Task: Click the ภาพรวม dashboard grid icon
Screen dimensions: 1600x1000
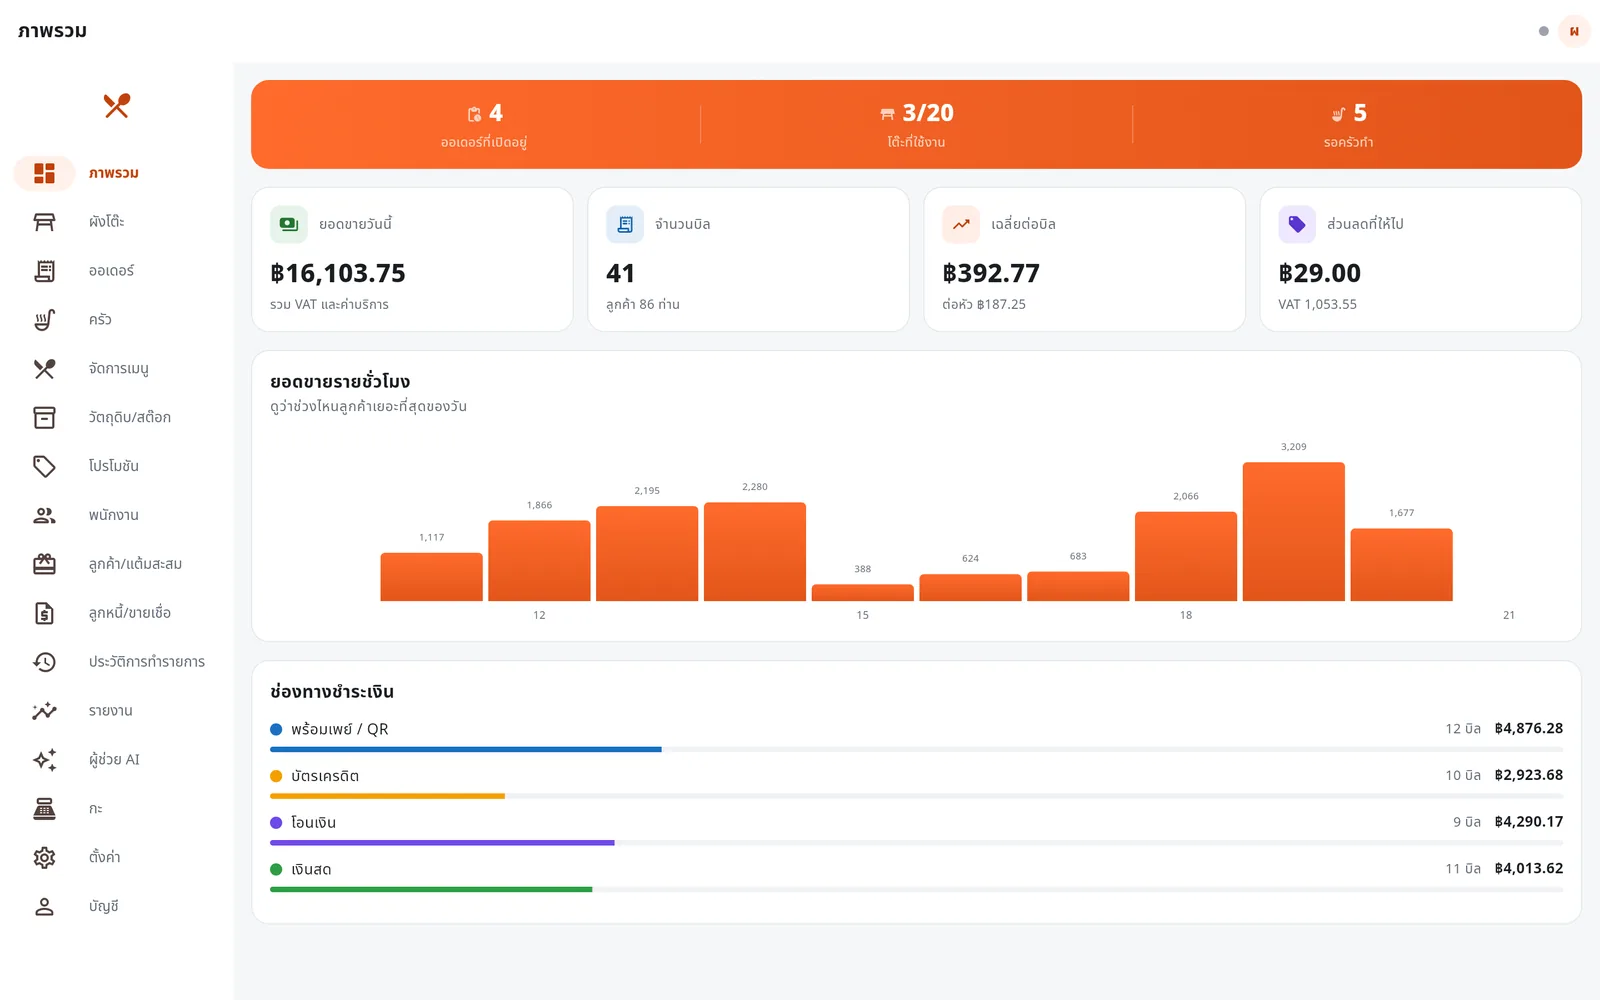Action: (44, 173)
